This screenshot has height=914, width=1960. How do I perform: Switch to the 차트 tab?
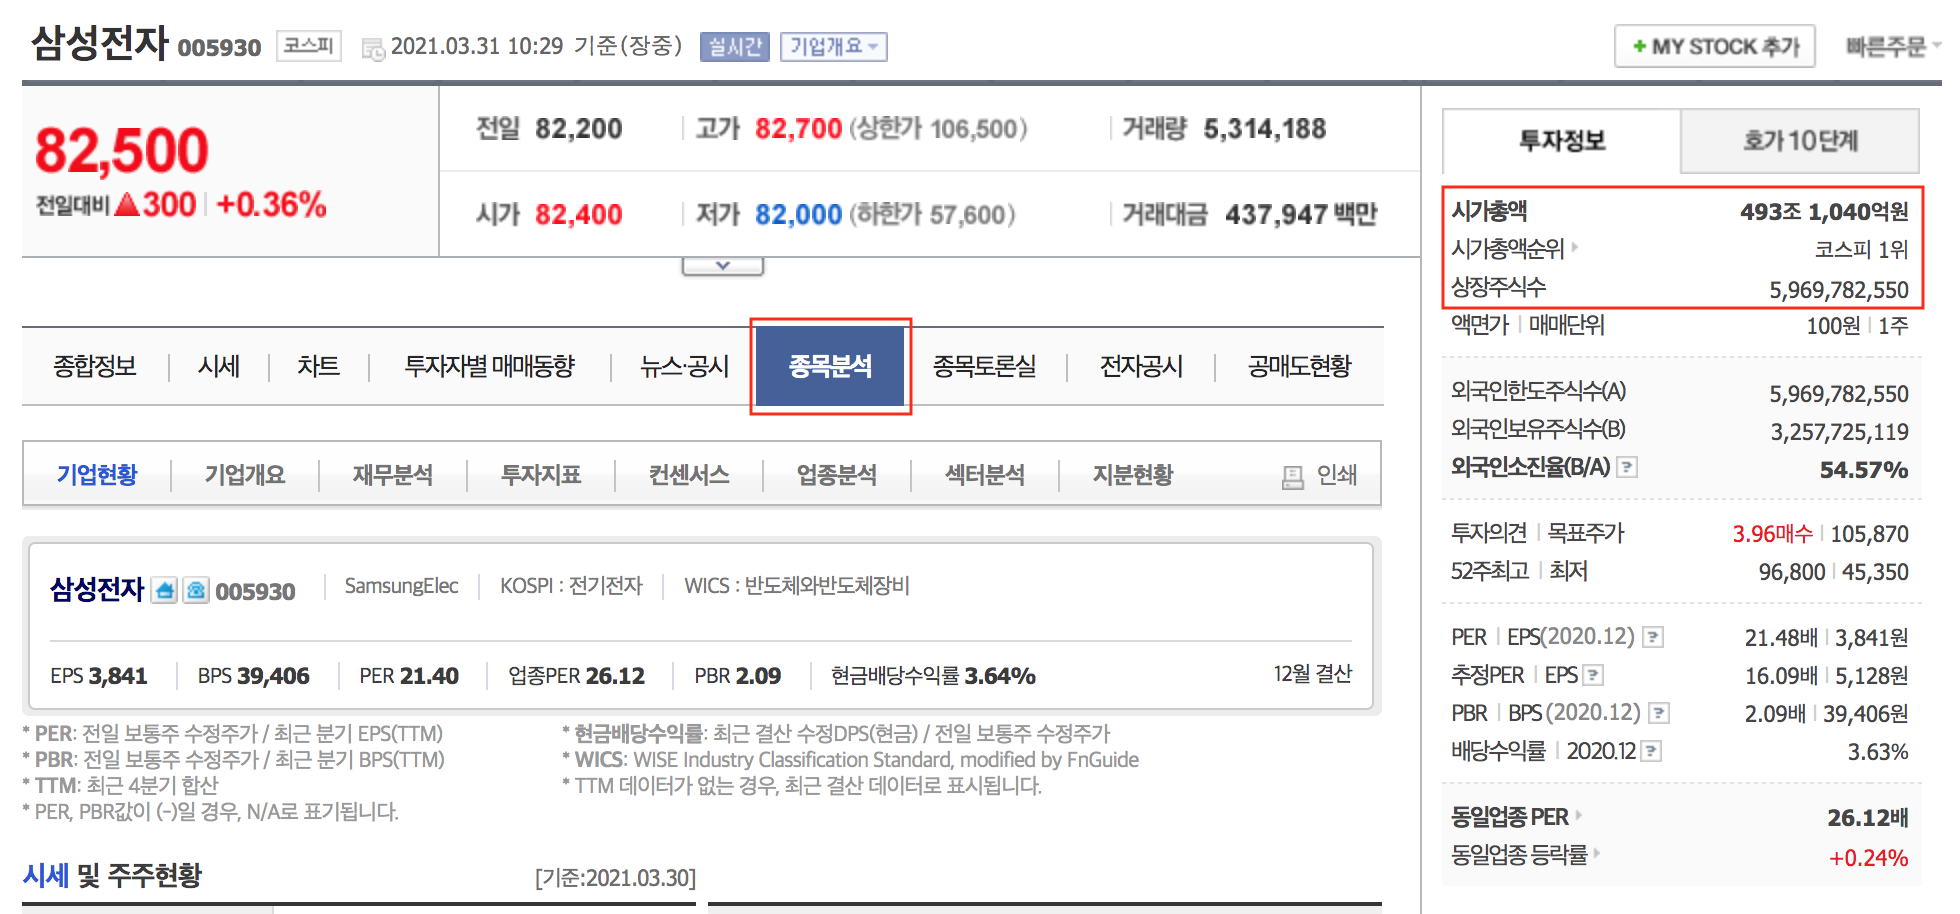click(x=318, y=366)
